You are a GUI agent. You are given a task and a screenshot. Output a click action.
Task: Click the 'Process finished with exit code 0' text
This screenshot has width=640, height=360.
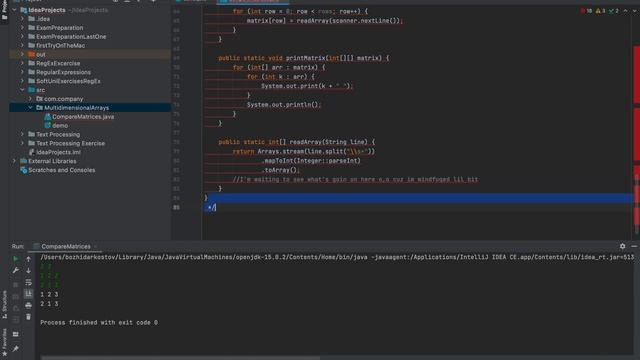tap(99, 322)
